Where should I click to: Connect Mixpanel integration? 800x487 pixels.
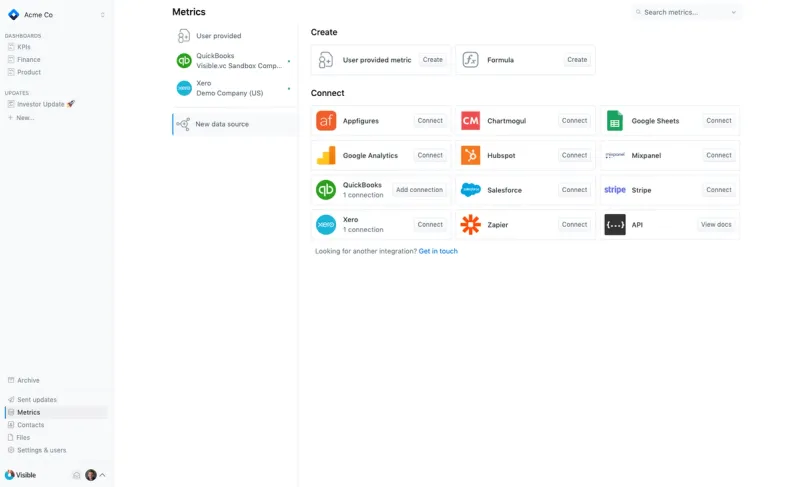pos(719,156)
